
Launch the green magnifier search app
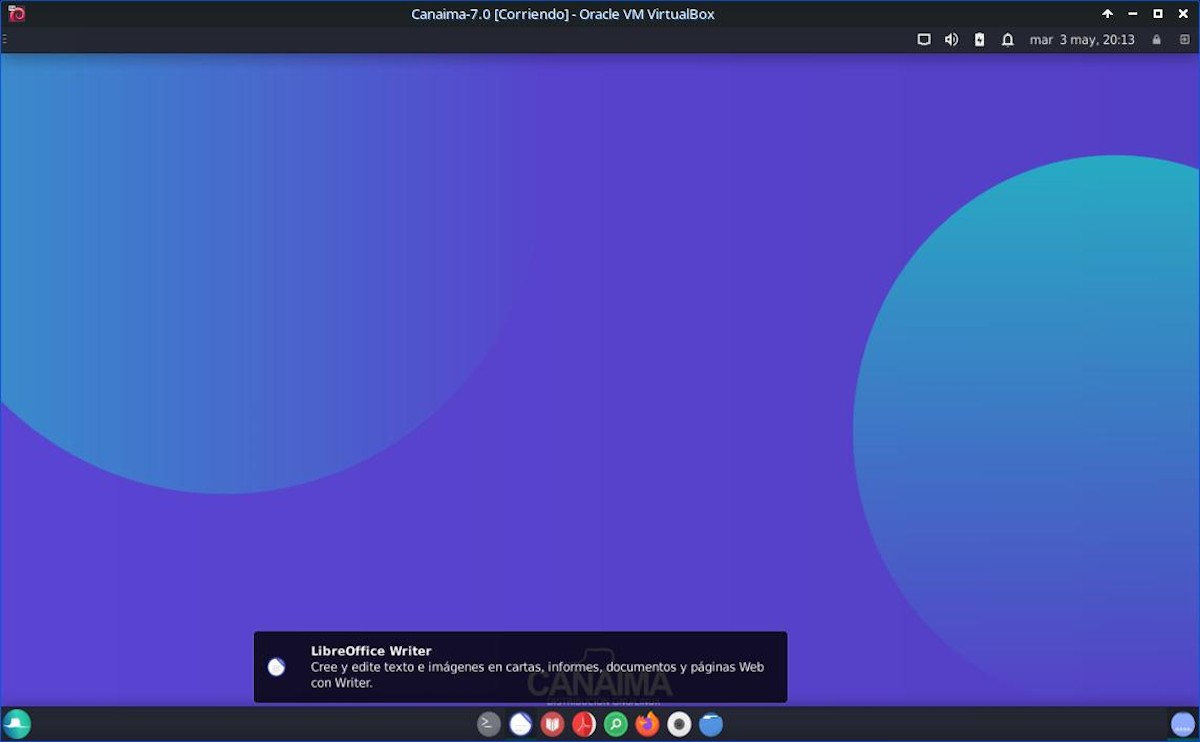point(616,724)
